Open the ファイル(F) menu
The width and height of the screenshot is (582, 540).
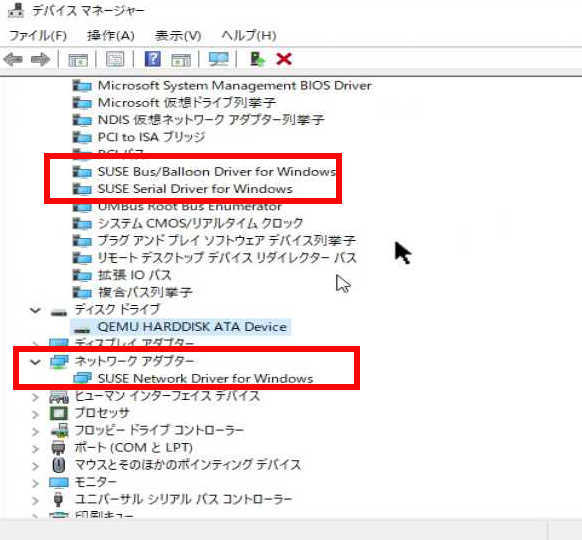pos(38,36)
